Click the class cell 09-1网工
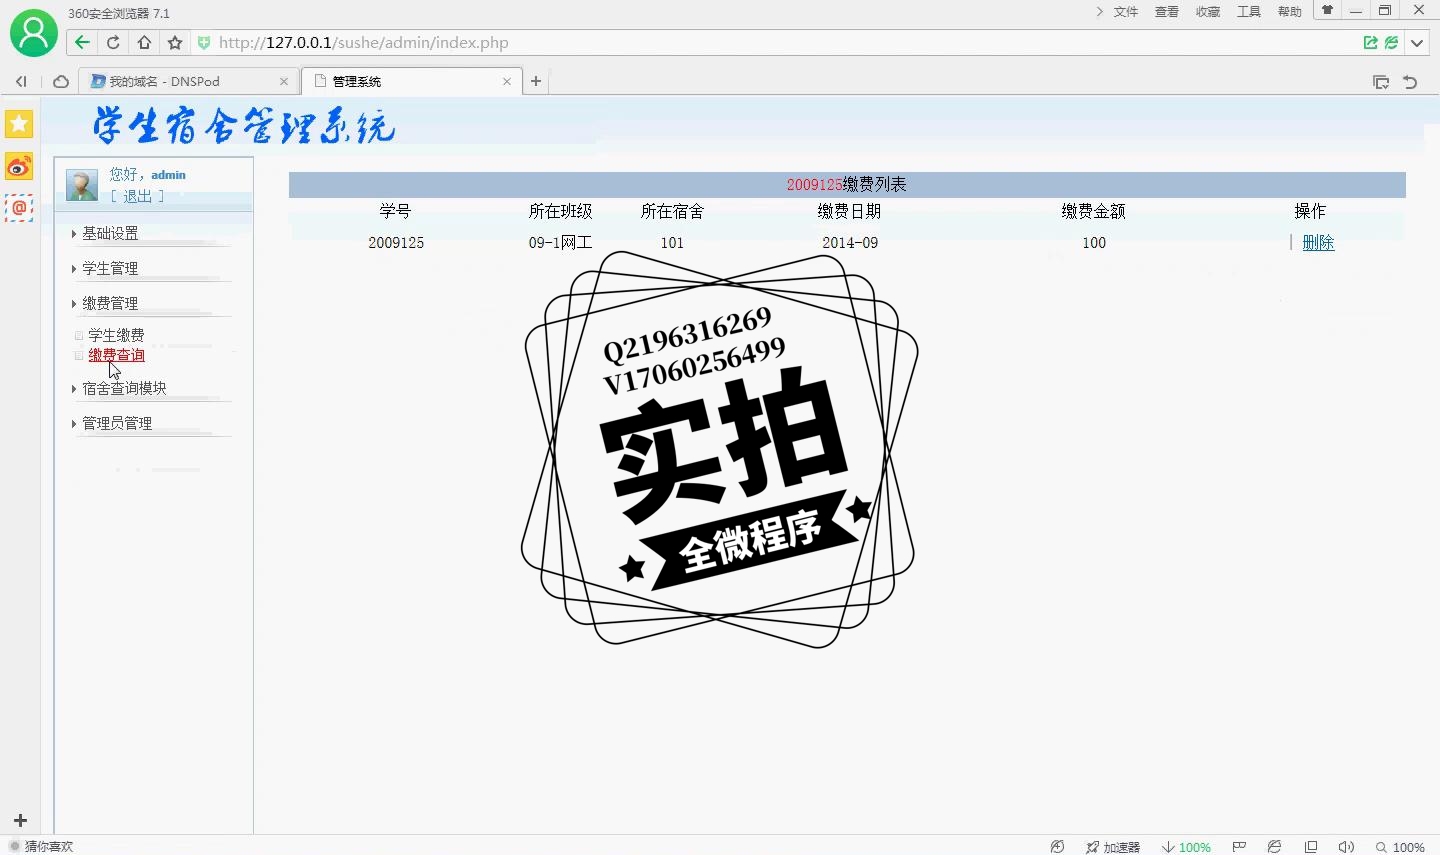This screenshot has height=855, width=1440. (560, 243)
